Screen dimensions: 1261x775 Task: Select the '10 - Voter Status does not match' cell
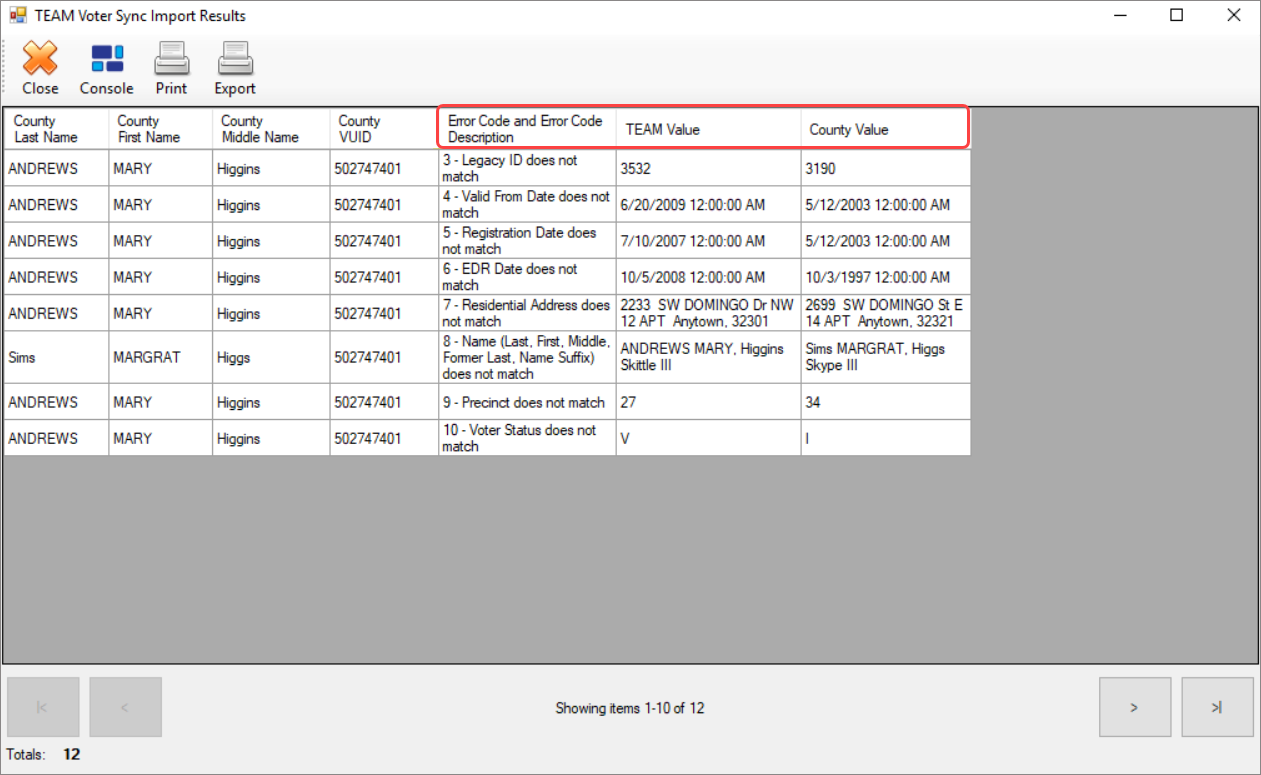point(527,438)
